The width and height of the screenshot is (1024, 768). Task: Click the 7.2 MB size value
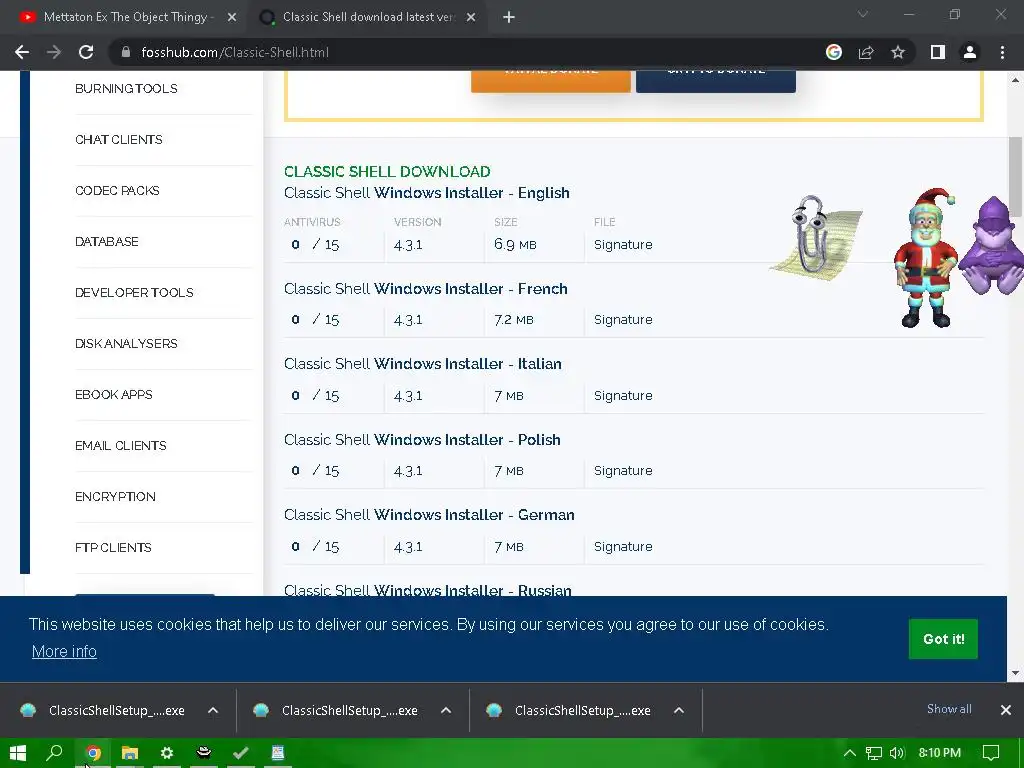point(514,319)
